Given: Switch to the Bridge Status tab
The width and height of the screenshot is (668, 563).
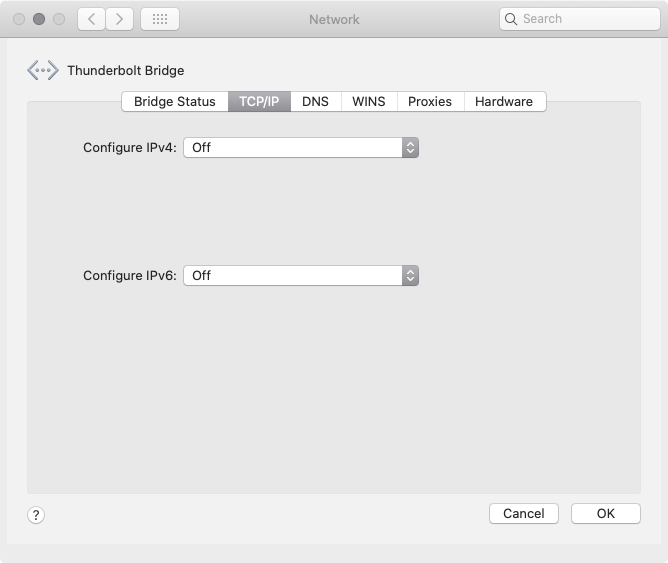Looking at the screenshot, I should click(175, 101).
